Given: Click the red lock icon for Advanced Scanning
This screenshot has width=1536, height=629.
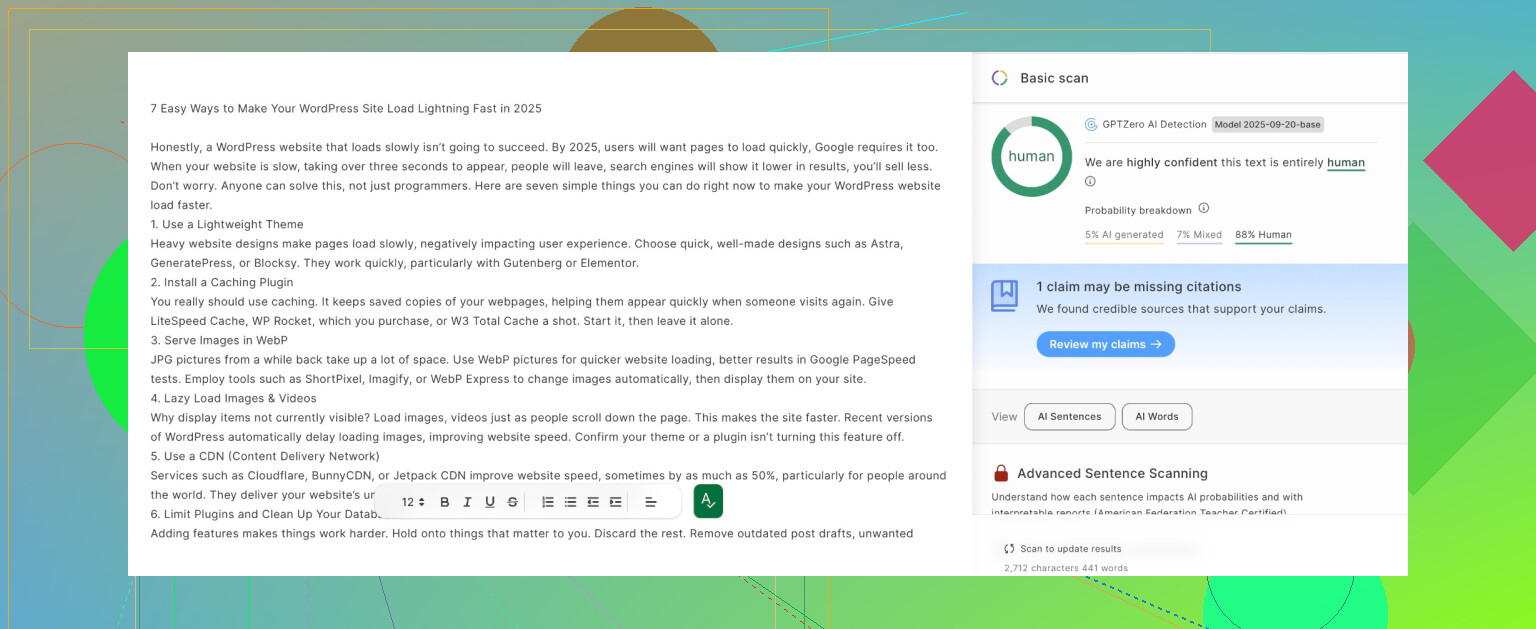Looking at the screenshot, I should [1000, 473].
